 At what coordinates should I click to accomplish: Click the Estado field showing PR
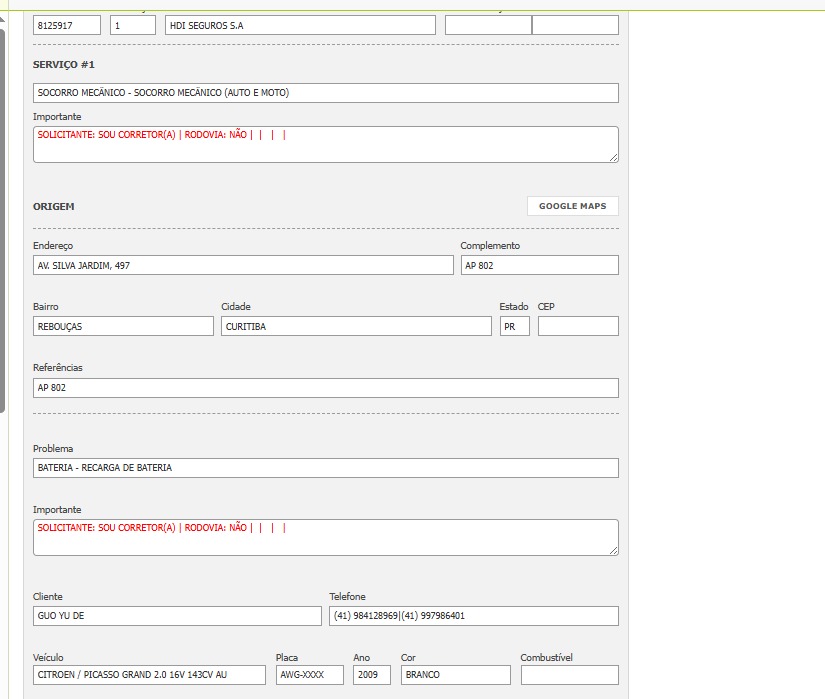pos(514,326)
